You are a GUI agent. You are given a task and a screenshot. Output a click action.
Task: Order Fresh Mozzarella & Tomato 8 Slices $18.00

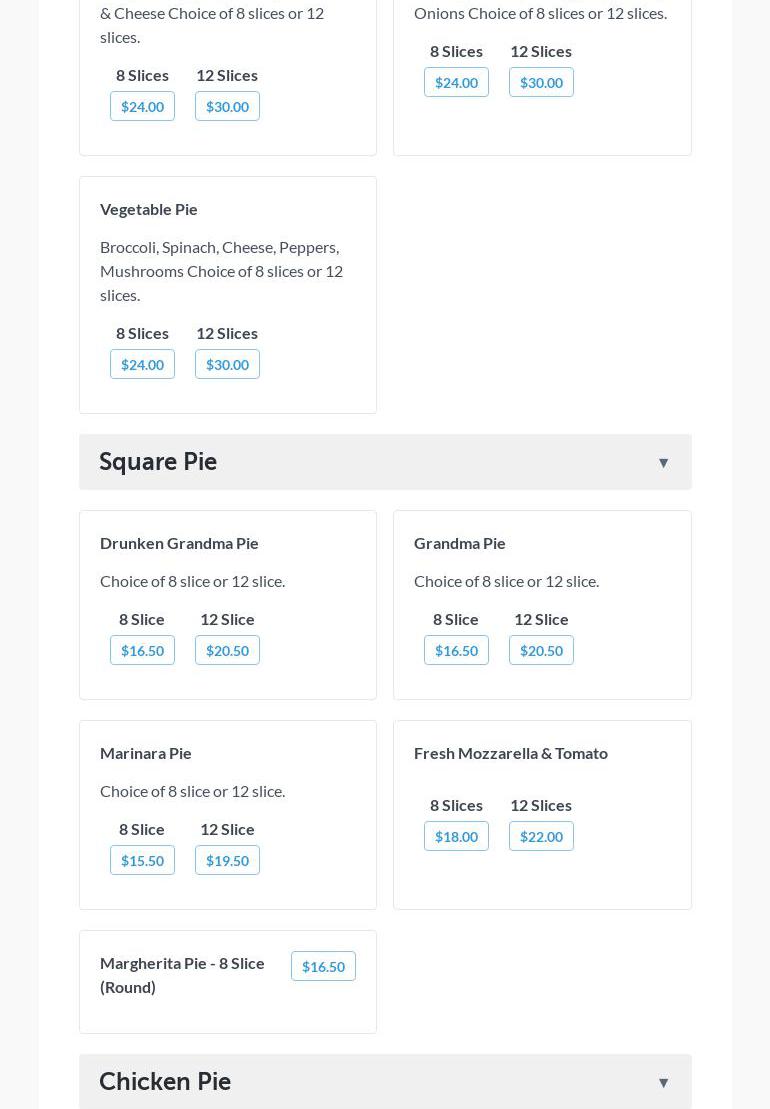[456, 836]
